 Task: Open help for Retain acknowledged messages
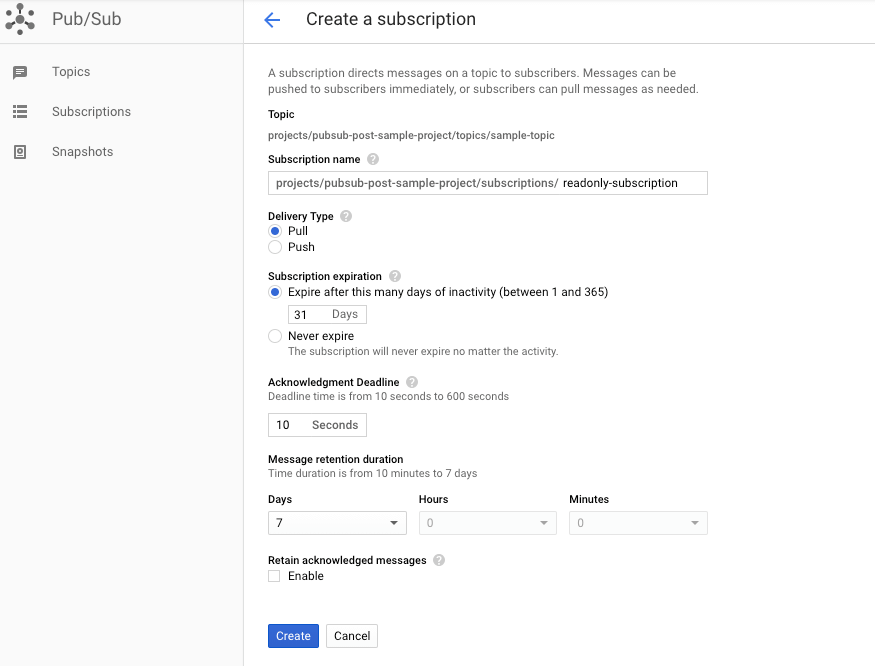pos(439,560)
